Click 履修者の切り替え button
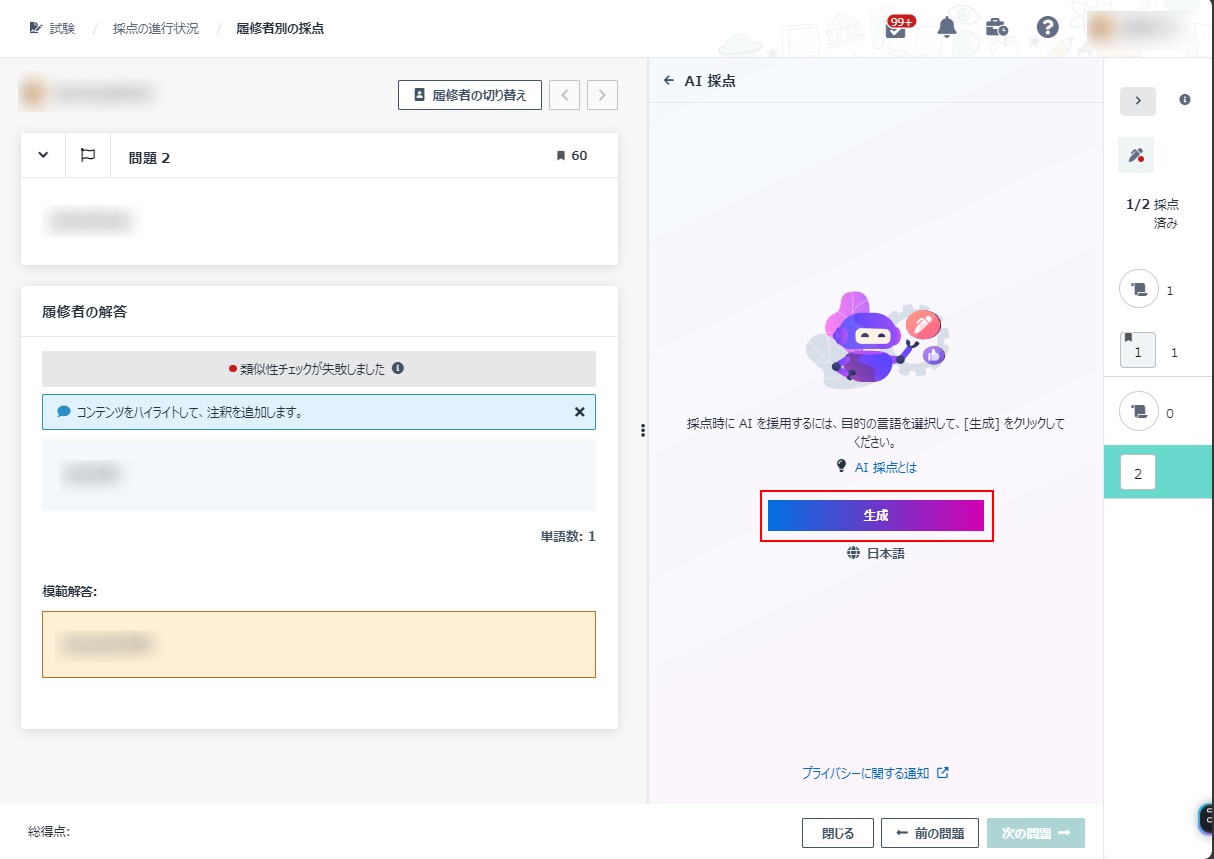The height and width of the screenshot is (859, 1214). coord(469,95)
